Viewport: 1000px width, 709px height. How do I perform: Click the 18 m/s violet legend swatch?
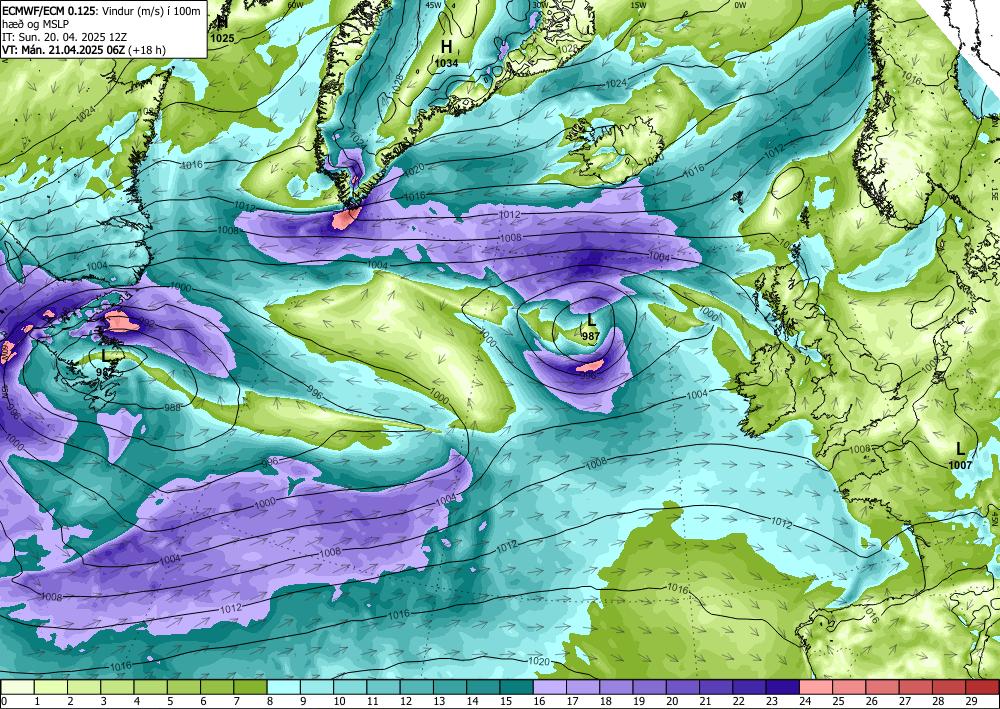[616, 687]
